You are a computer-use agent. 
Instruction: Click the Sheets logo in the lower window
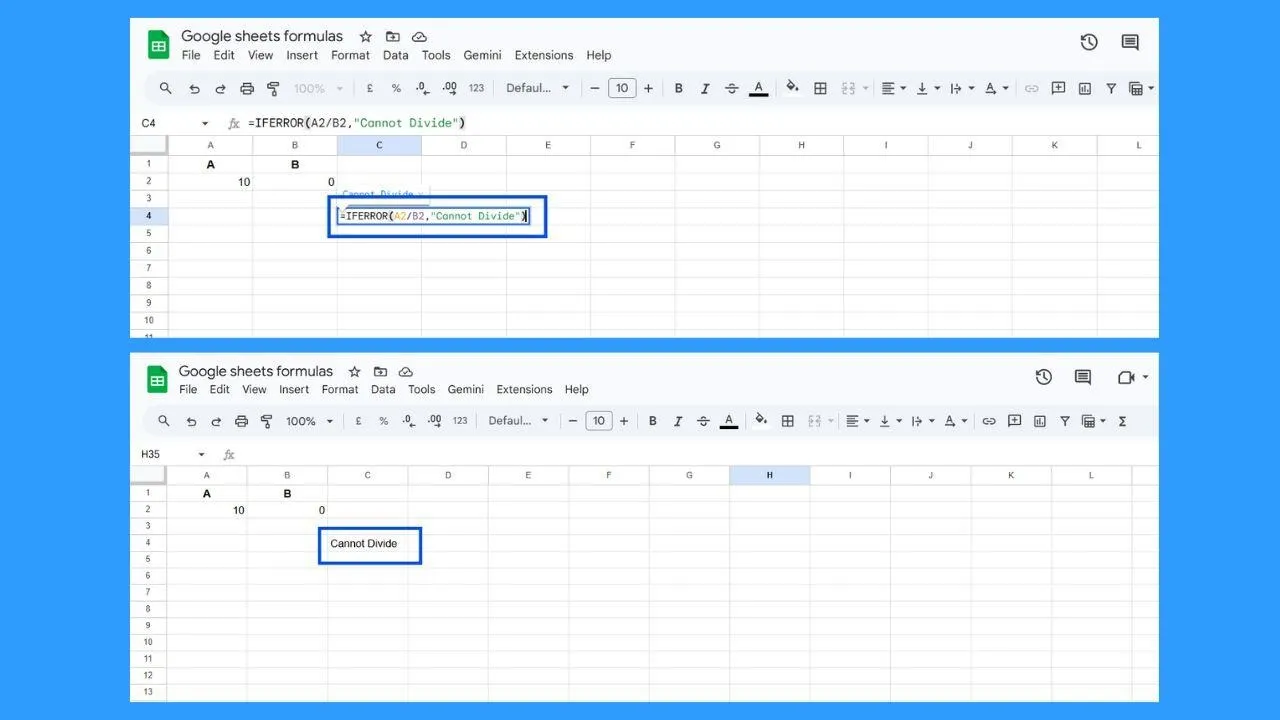coord(157,380)
